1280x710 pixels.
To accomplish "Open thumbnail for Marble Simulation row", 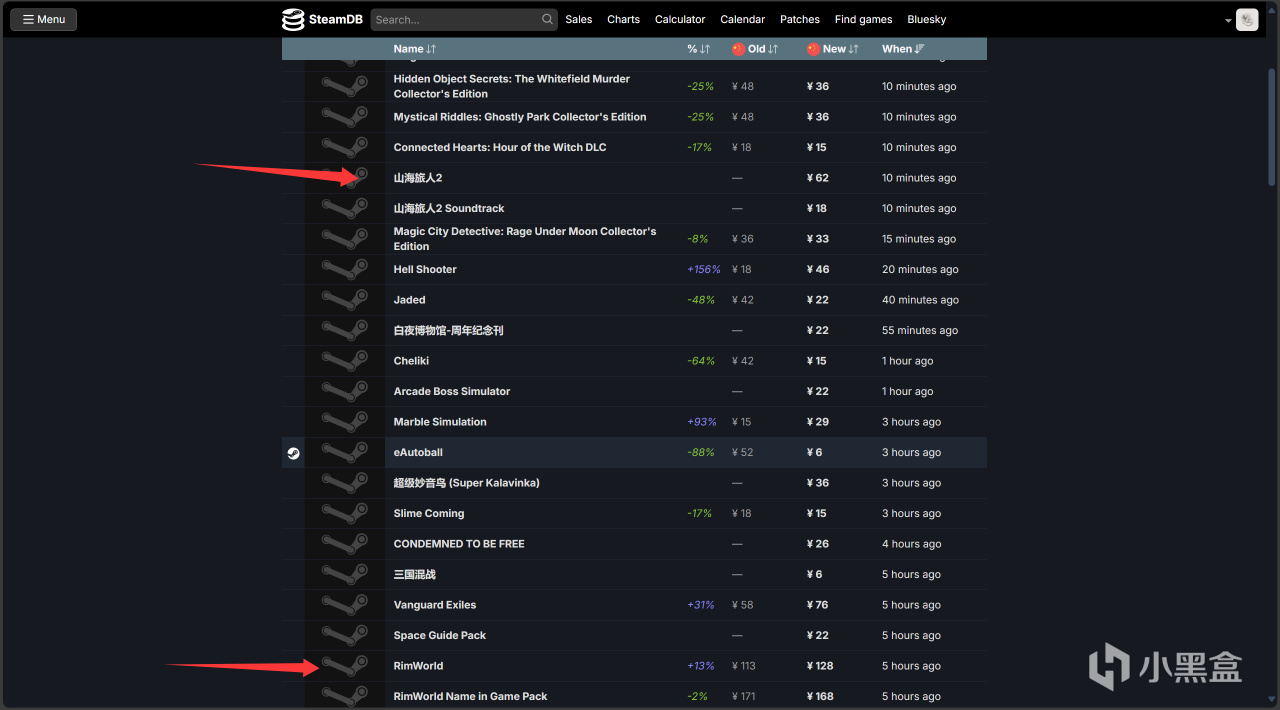I will (345, 422).
